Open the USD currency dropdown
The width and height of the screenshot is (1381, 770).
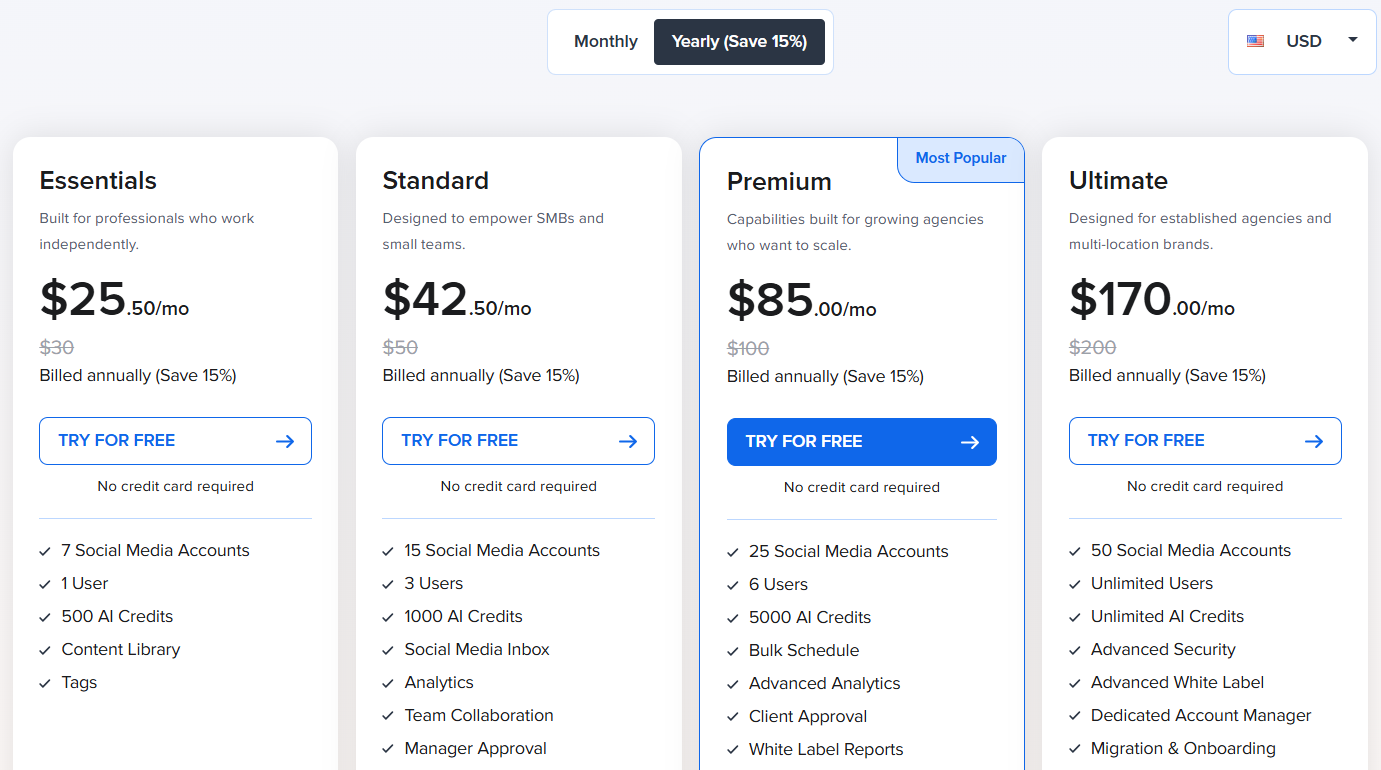point(1302,41)
